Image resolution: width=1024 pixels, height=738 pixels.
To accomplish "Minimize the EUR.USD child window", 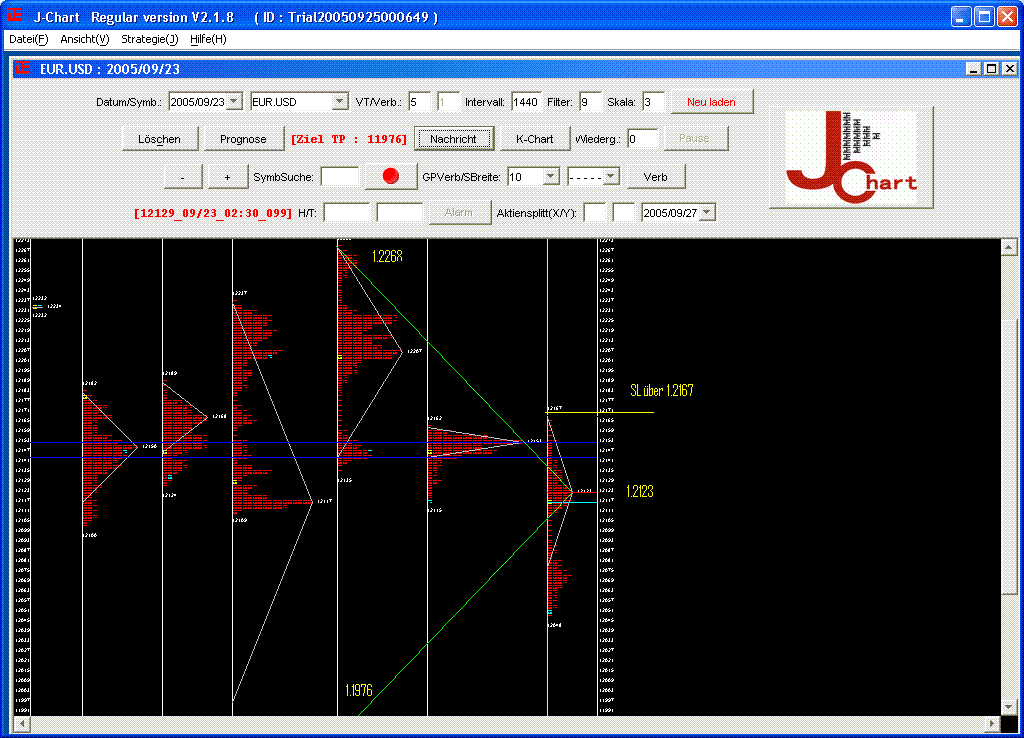I will pyautogui.click(x=974, y=69).
